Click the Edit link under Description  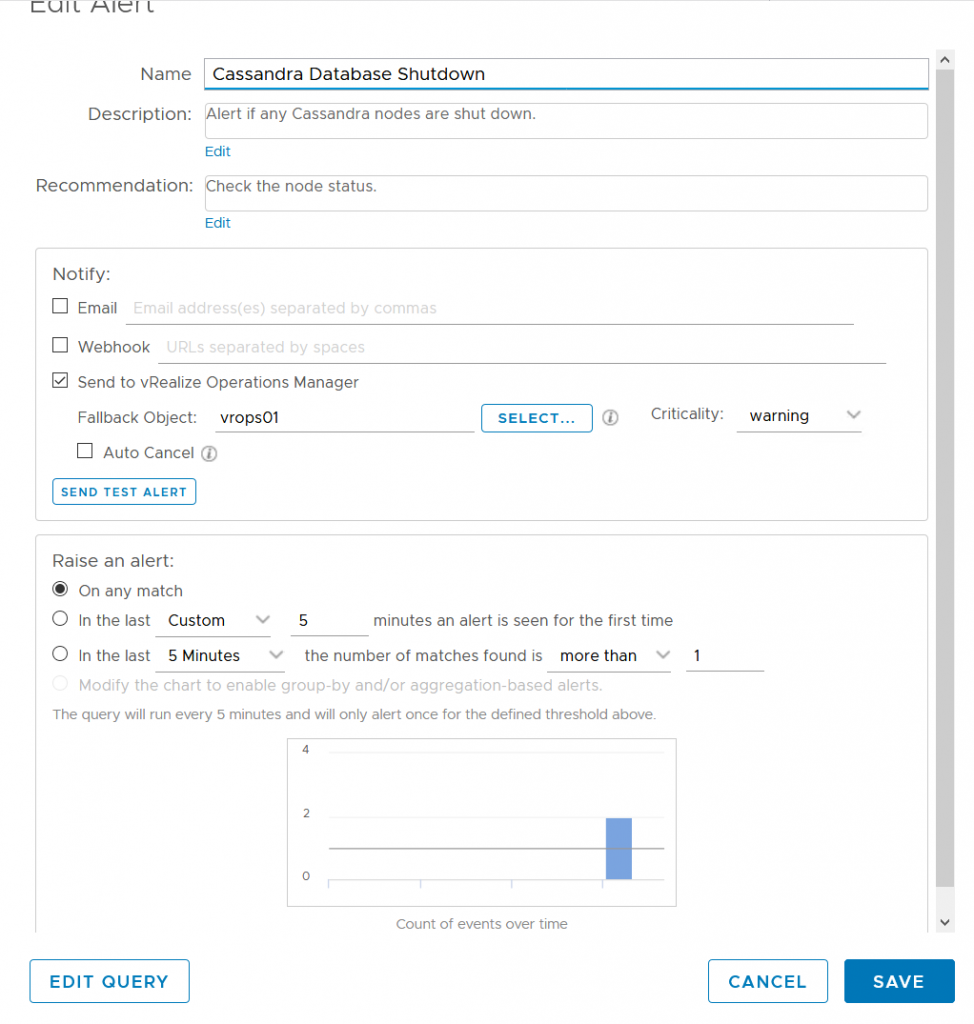(217, 152)
